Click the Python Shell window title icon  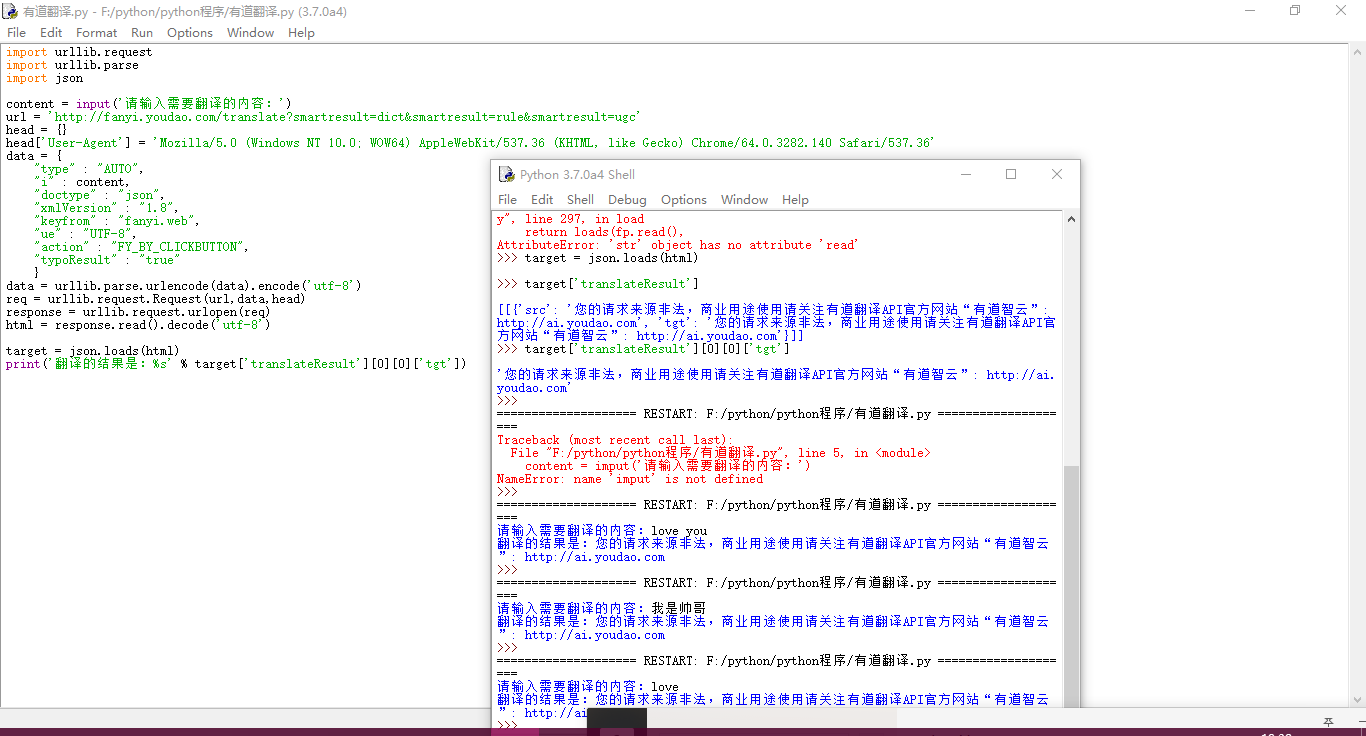506,174
